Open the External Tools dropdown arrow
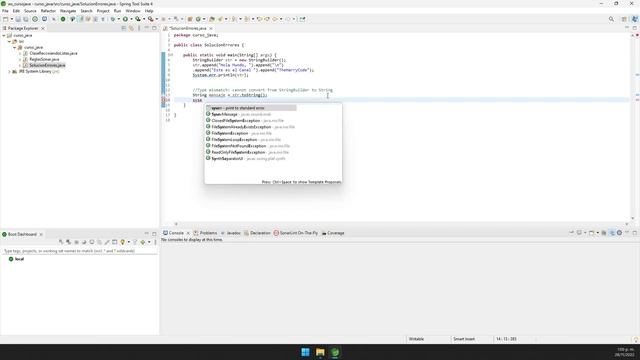The height and width of the screenshot is (360, 640). [157, 19]
